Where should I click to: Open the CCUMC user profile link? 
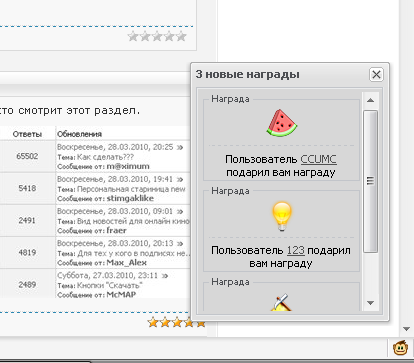[318, 159]
